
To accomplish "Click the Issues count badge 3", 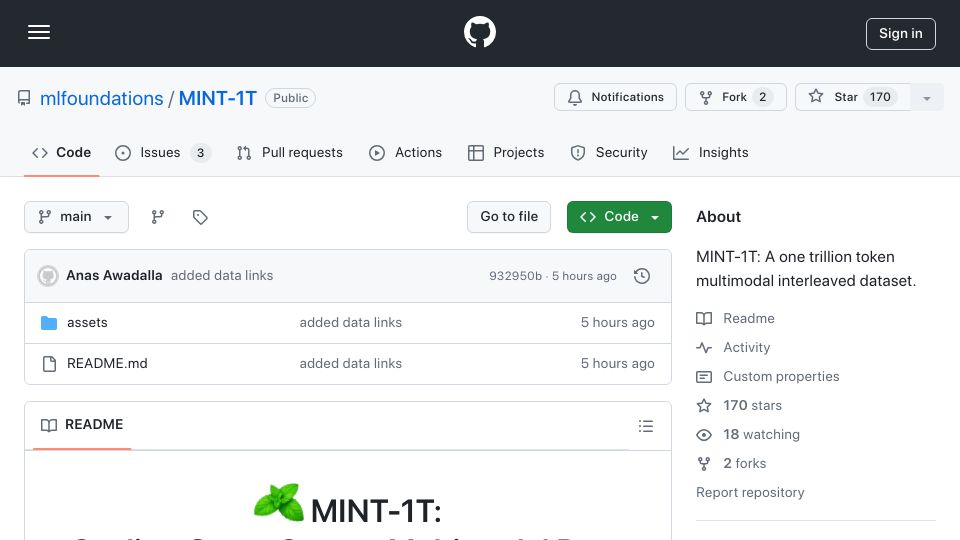I will [200, 152].
